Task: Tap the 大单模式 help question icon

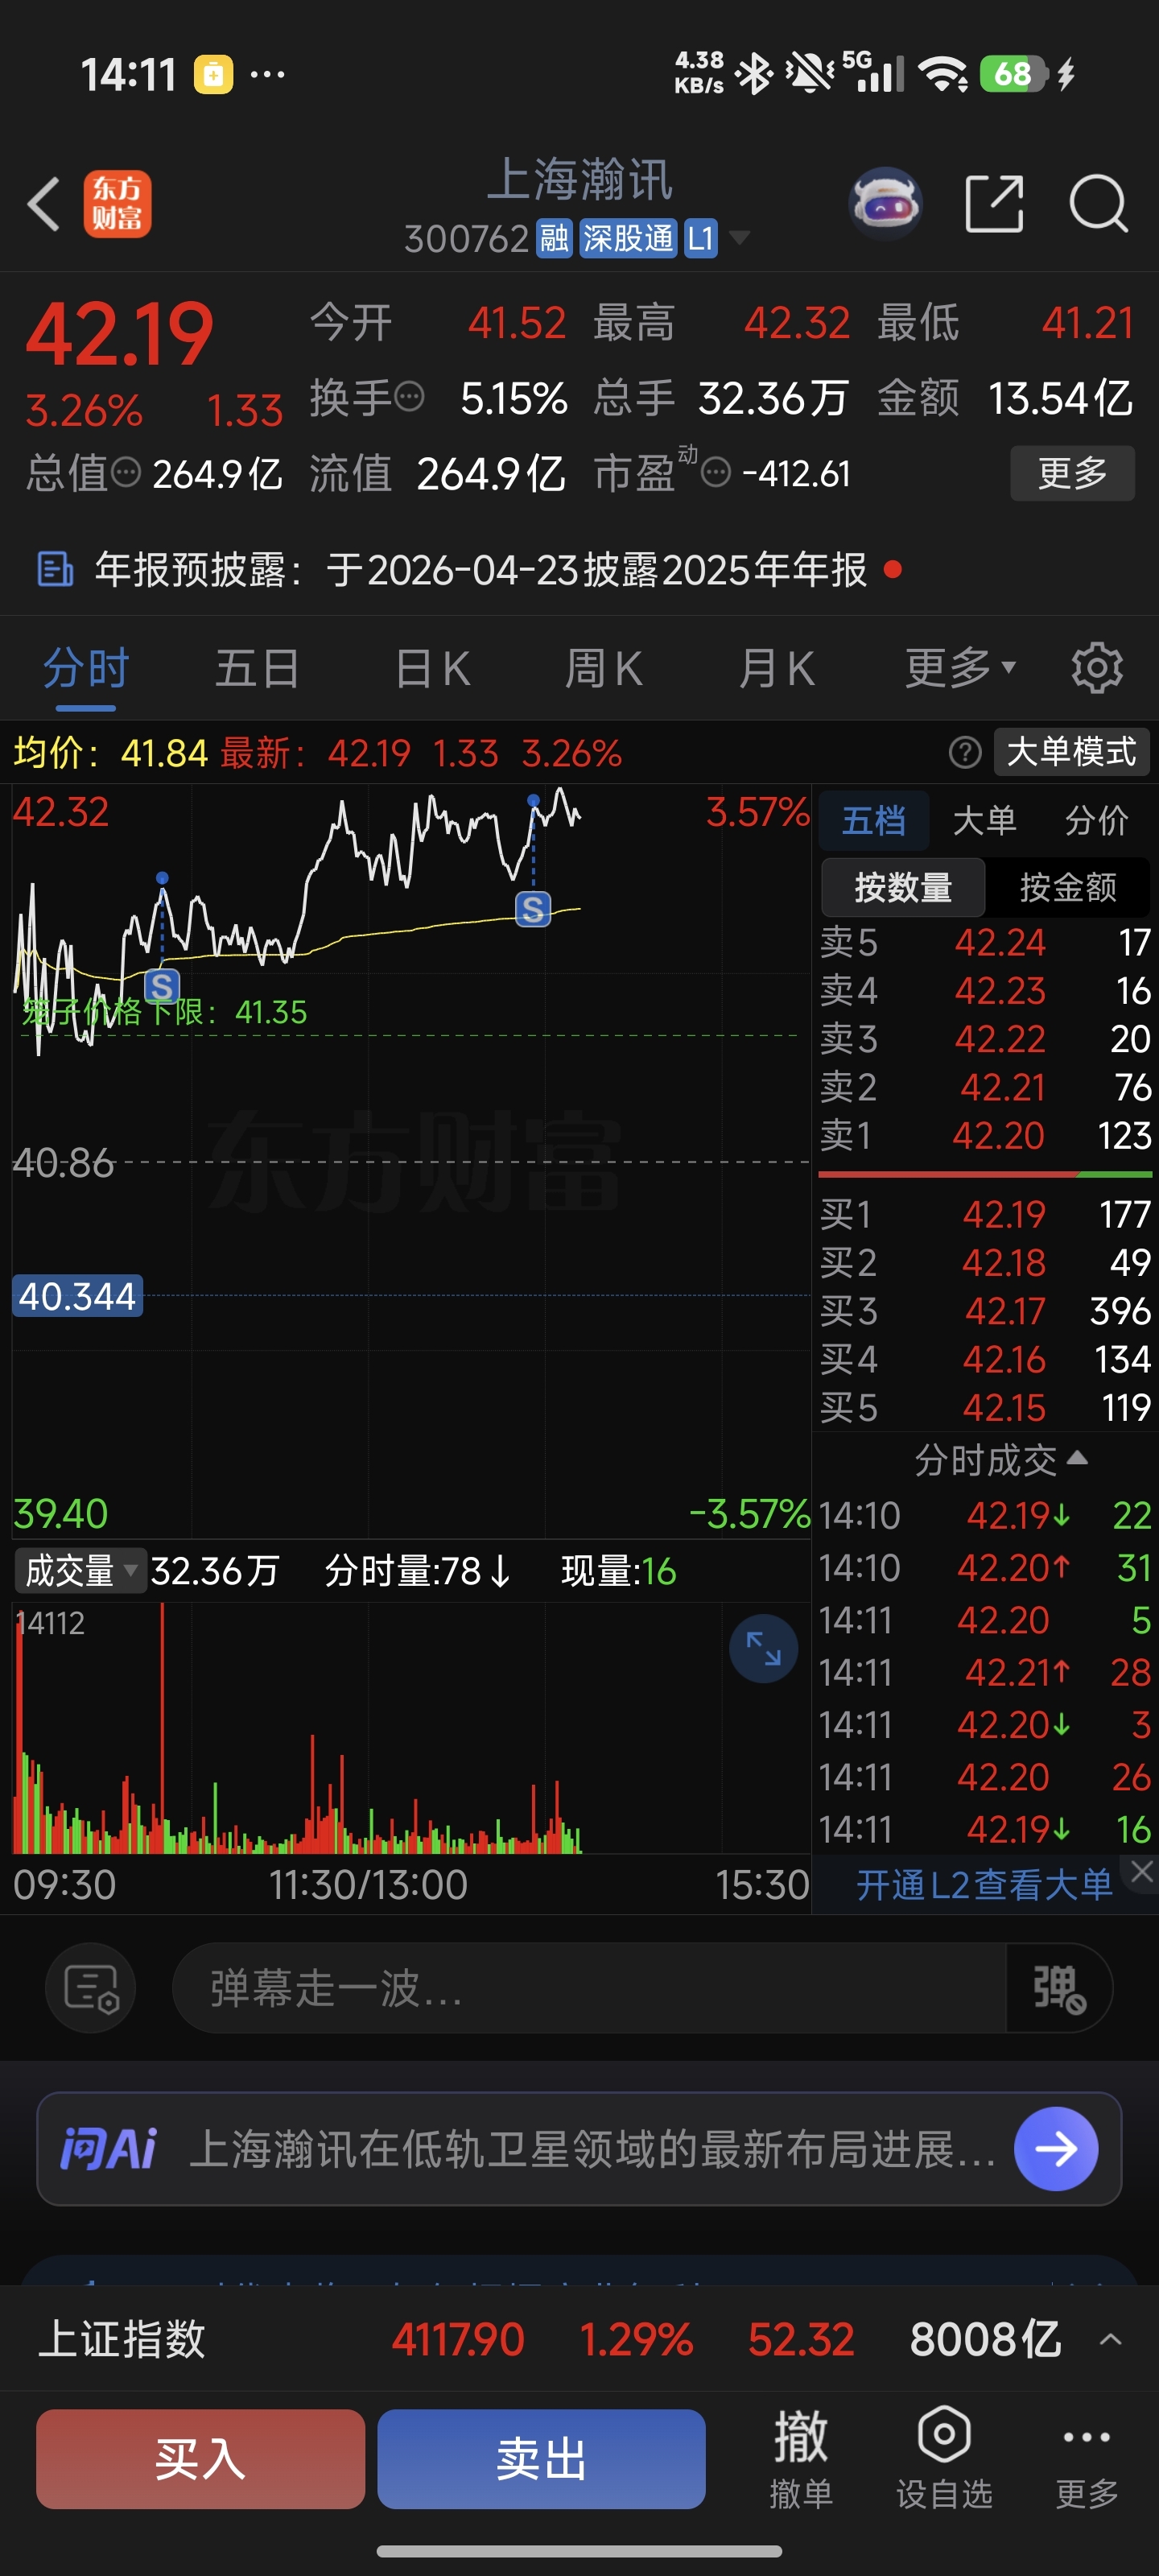Action: pyautogui.click(x=964, y=752)
